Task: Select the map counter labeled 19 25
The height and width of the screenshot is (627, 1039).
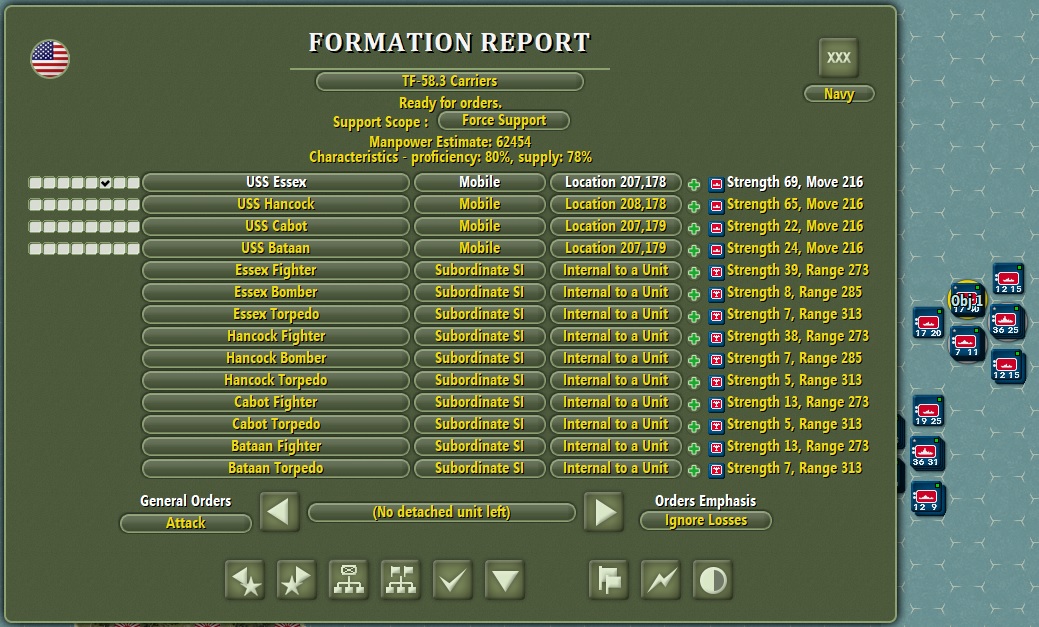Action: click(x=928, y=412)
